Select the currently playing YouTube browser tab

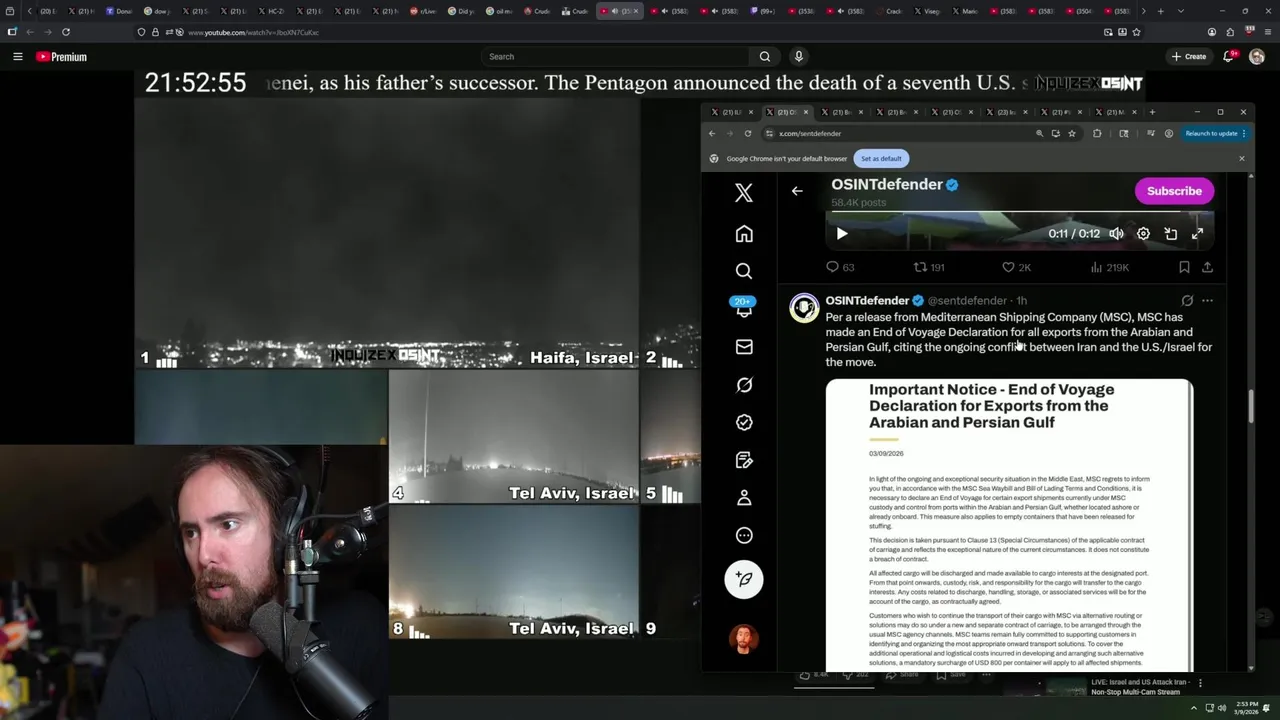pyautogui.click(x=618, y=11)
